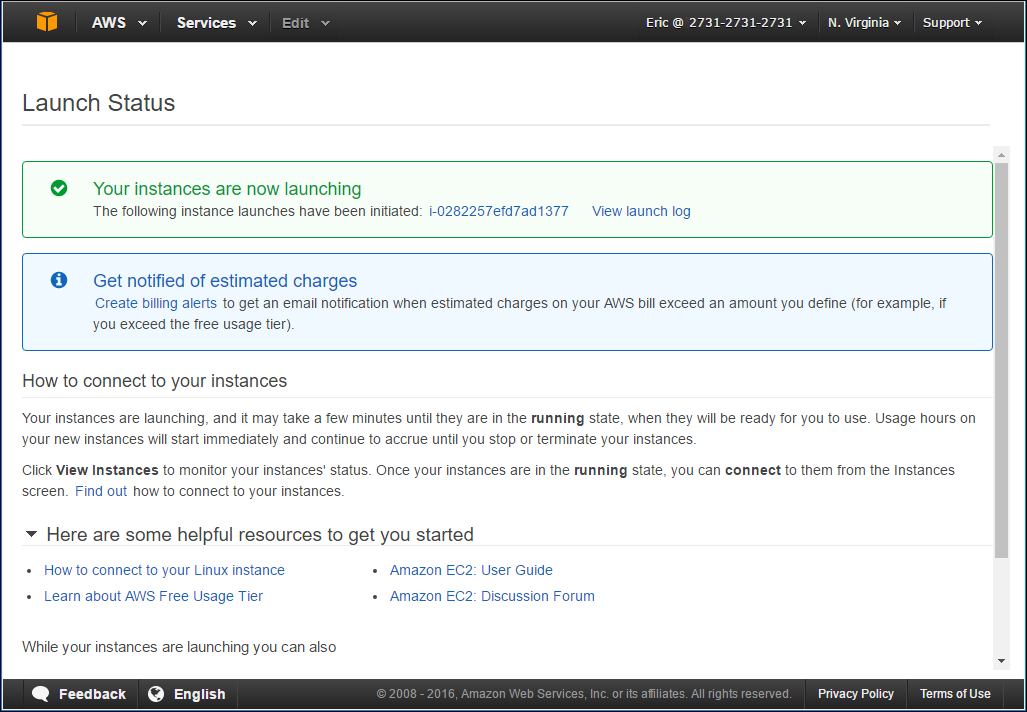Click the green success checkmark icon
1027x712 pixels.
click(x=59, y=189)
